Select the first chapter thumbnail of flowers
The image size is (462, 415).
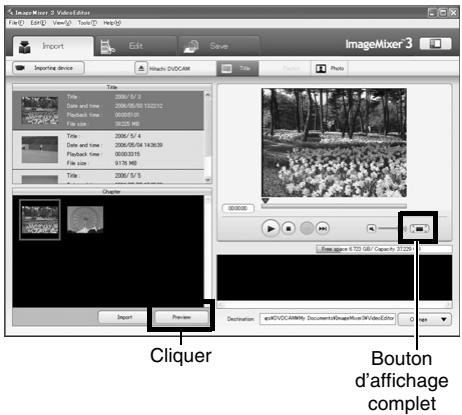tap(40, 220)
